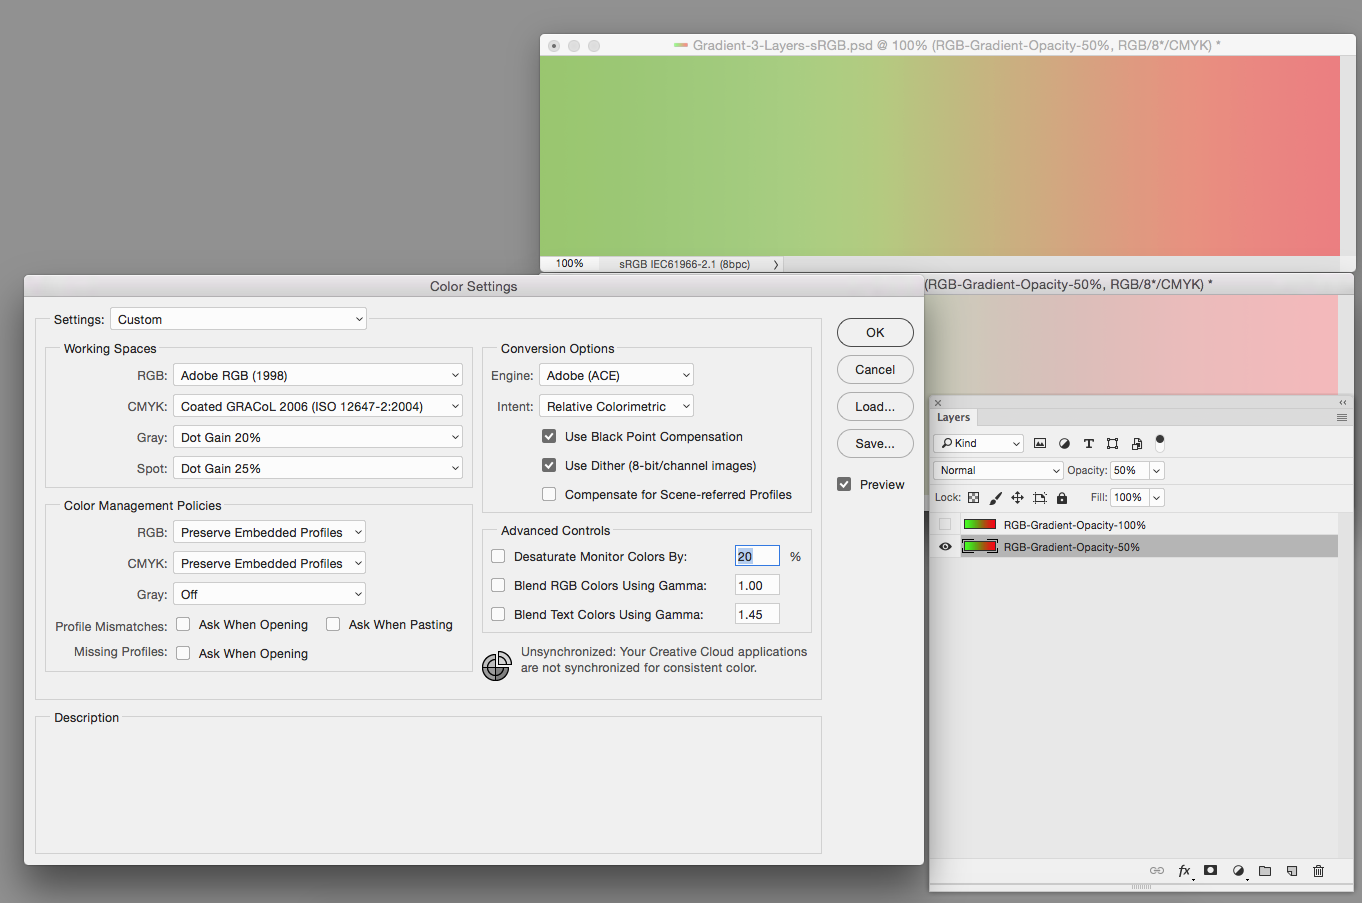Click the new group folder icon
Viewport: 1362px width, 903px height.
point(1265,871)
